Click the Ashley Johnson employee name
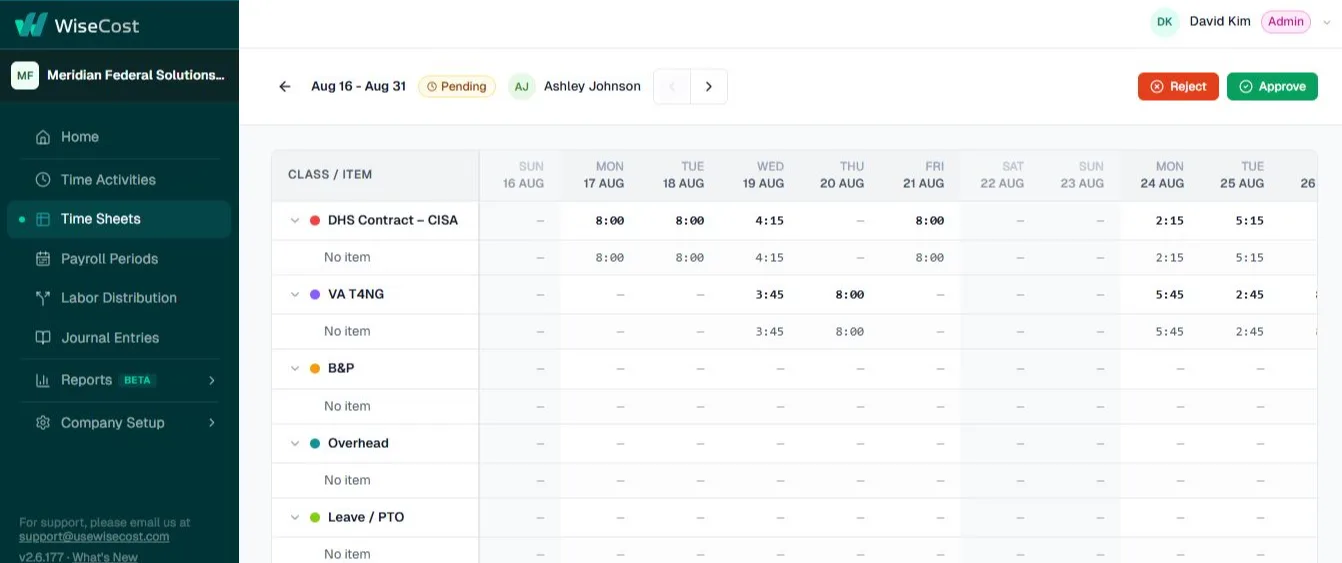The image size is (1342, 563). (592, 87)
